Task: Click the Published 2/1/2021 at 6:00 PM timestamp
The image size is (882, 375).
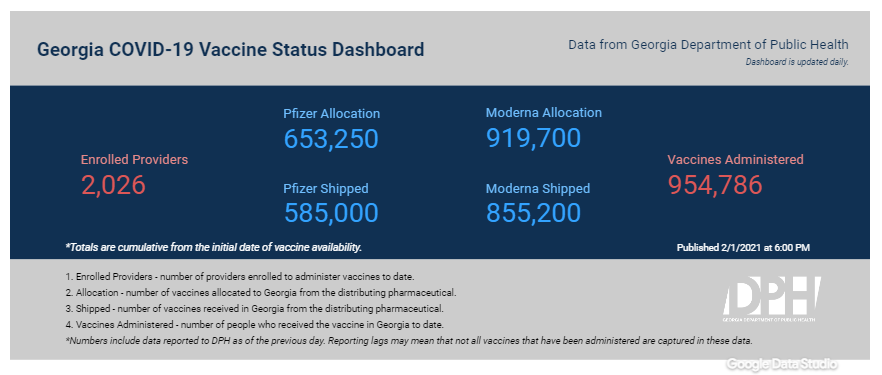Action: tap(743, 247)
